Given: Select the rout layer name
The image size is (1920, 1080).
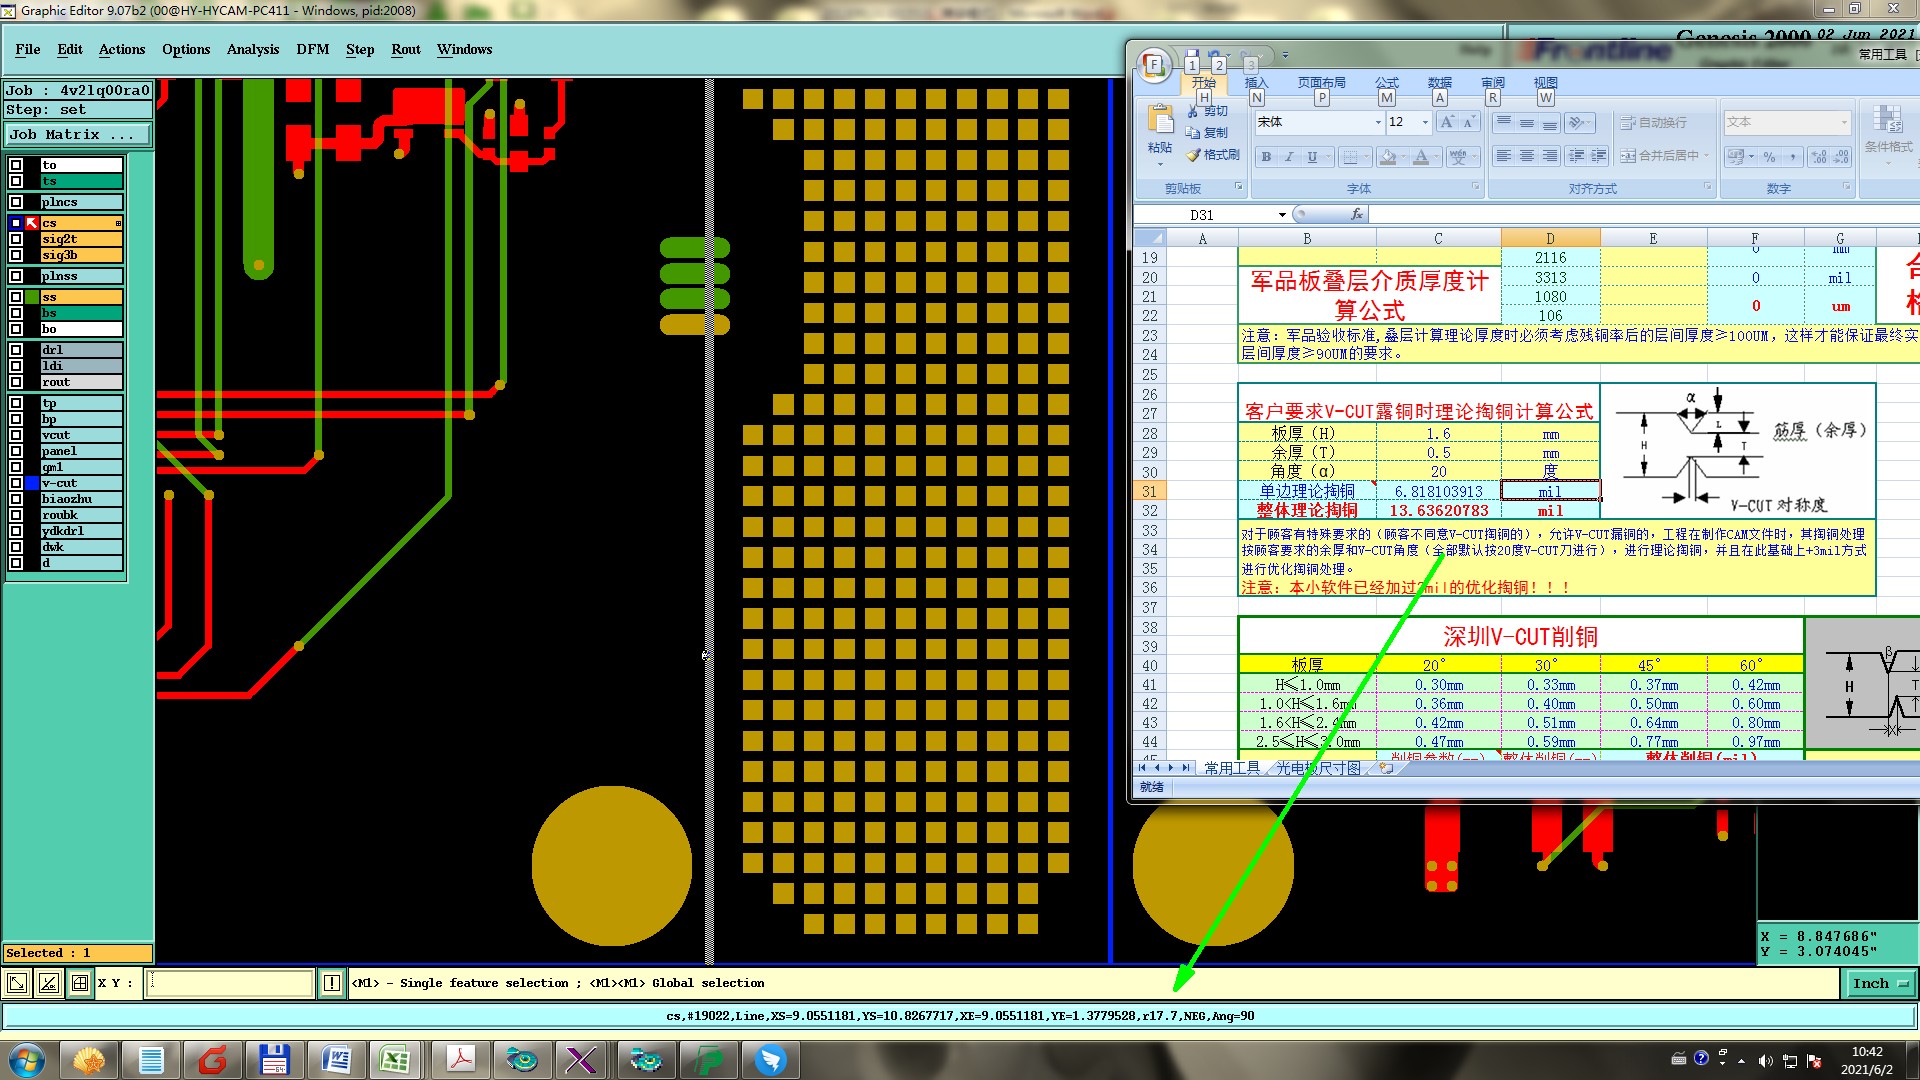Looking at the screenshot, I should pos(81,382).
